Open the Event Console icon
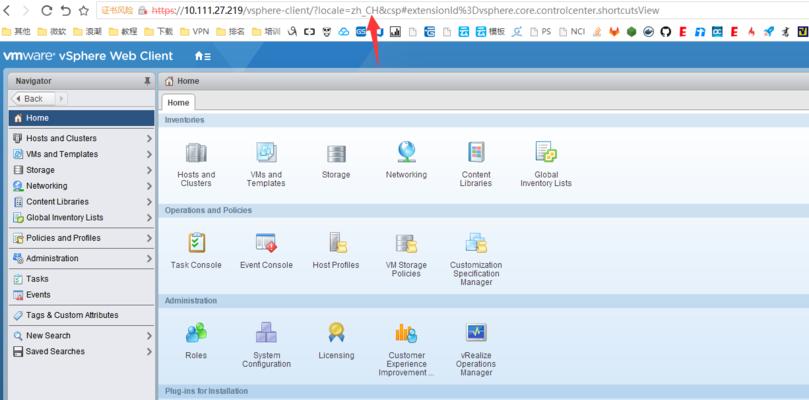This screenshot has width=809, height=400. coord(266,243)
